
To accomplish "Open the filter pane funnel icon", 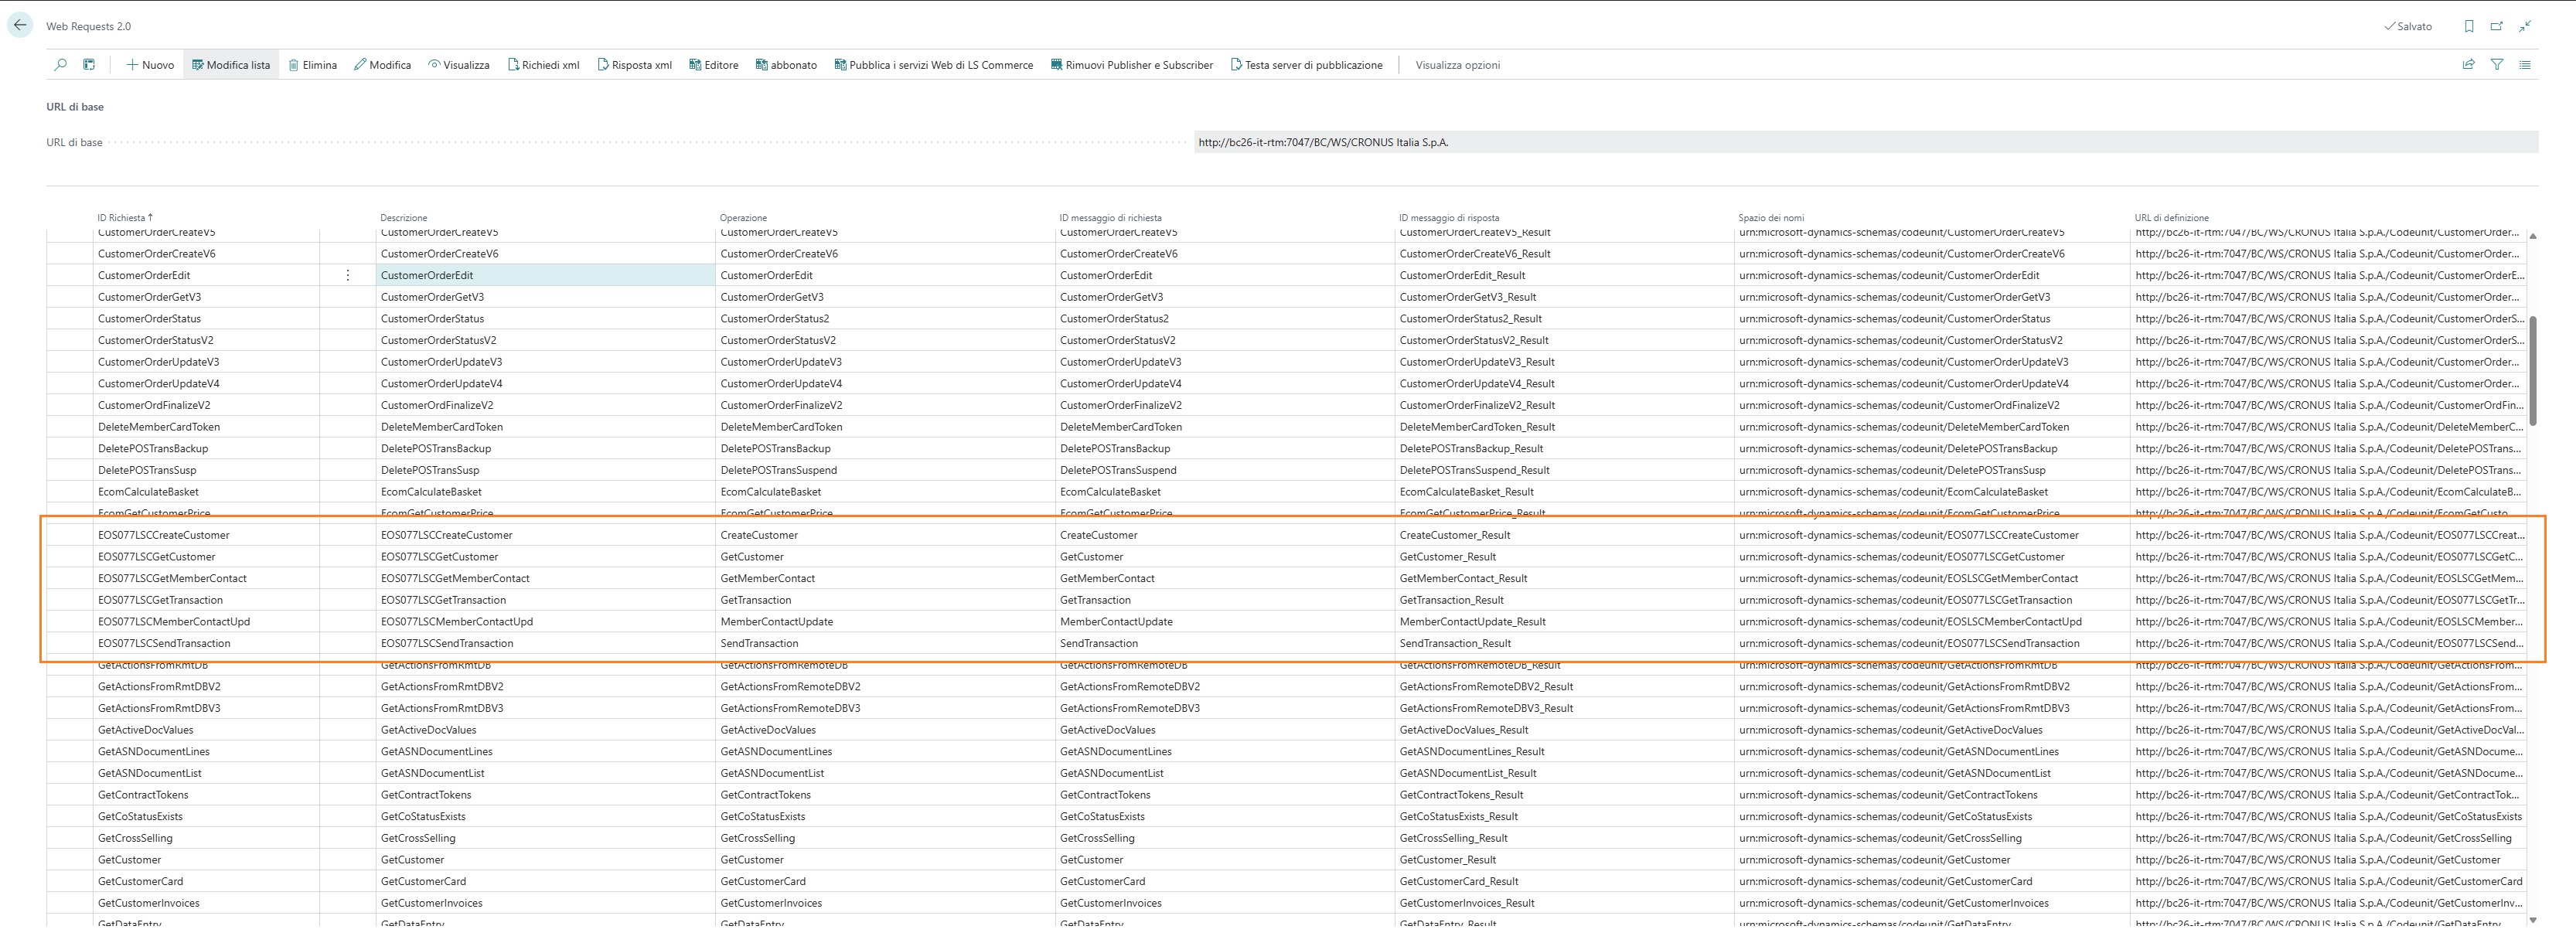I will [x=2497, y=65].
